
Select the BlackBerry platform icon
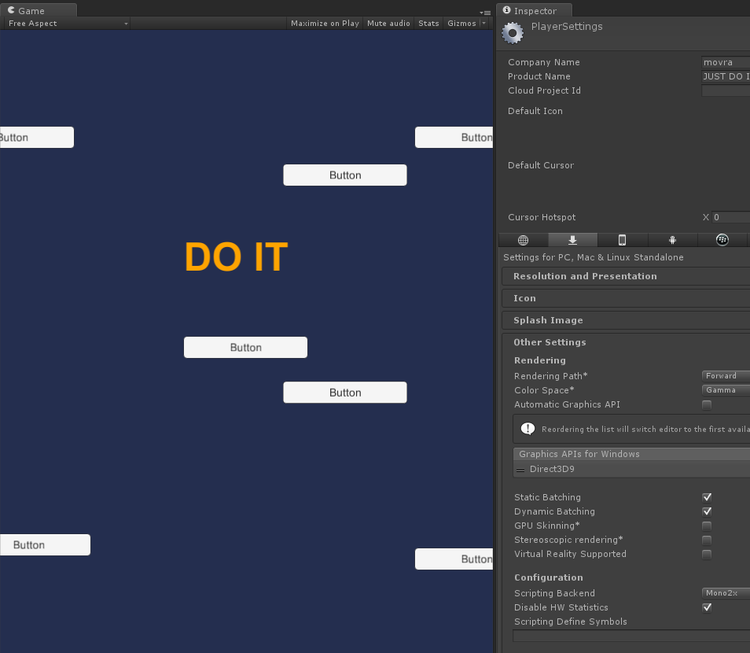(722, 240)
